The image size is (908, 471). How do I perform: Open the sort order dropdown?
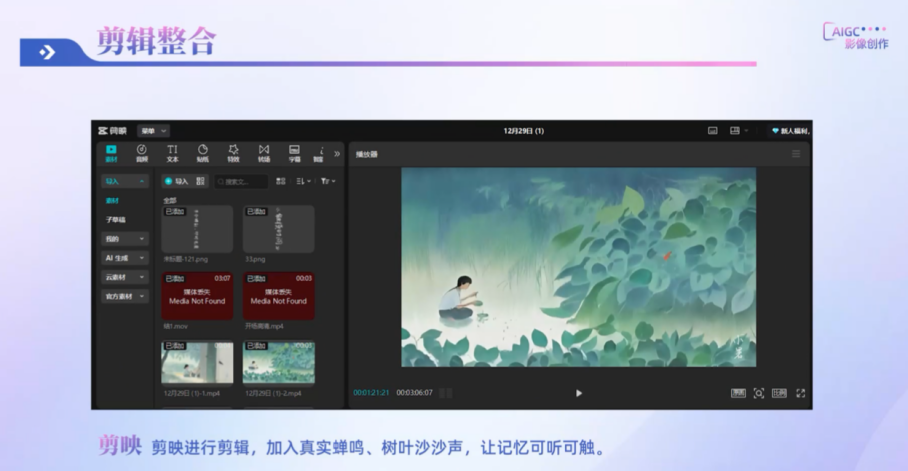(x=303, y=181)
